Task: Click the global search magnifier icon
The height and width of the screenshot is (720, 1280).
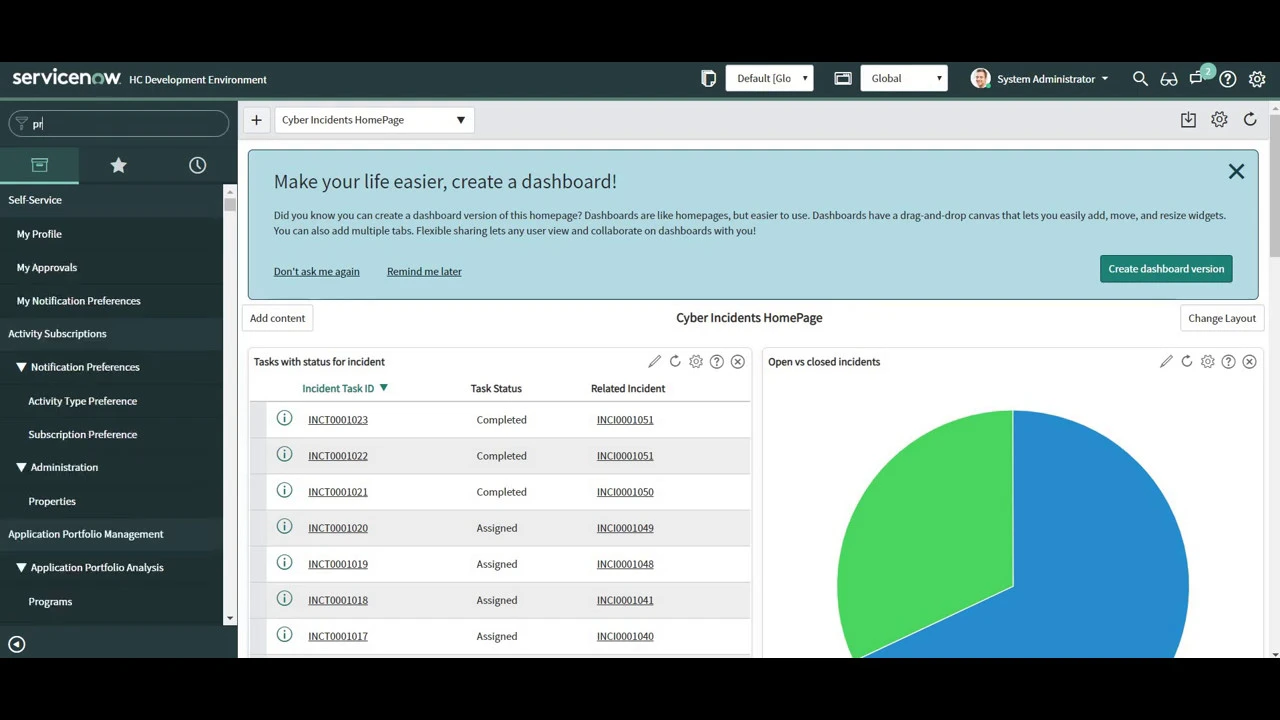Action: click(x=1140, y=79)
